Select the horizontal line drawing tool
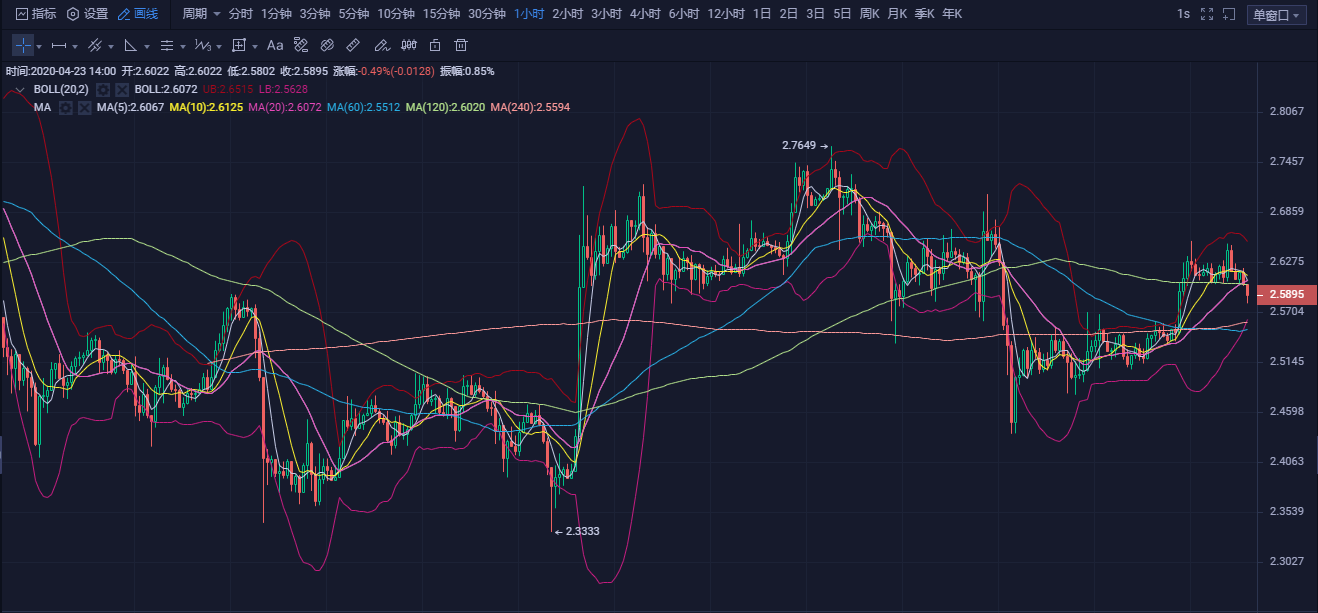Viewport: 1318px width, 613px height. [x=58, y=45]
